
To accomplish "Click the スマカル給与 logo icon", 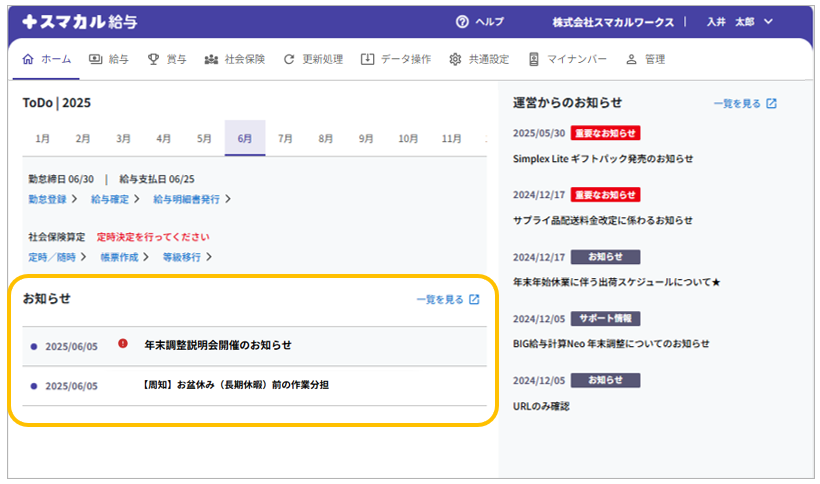I will pyautogui.click(x=29, y=21).
